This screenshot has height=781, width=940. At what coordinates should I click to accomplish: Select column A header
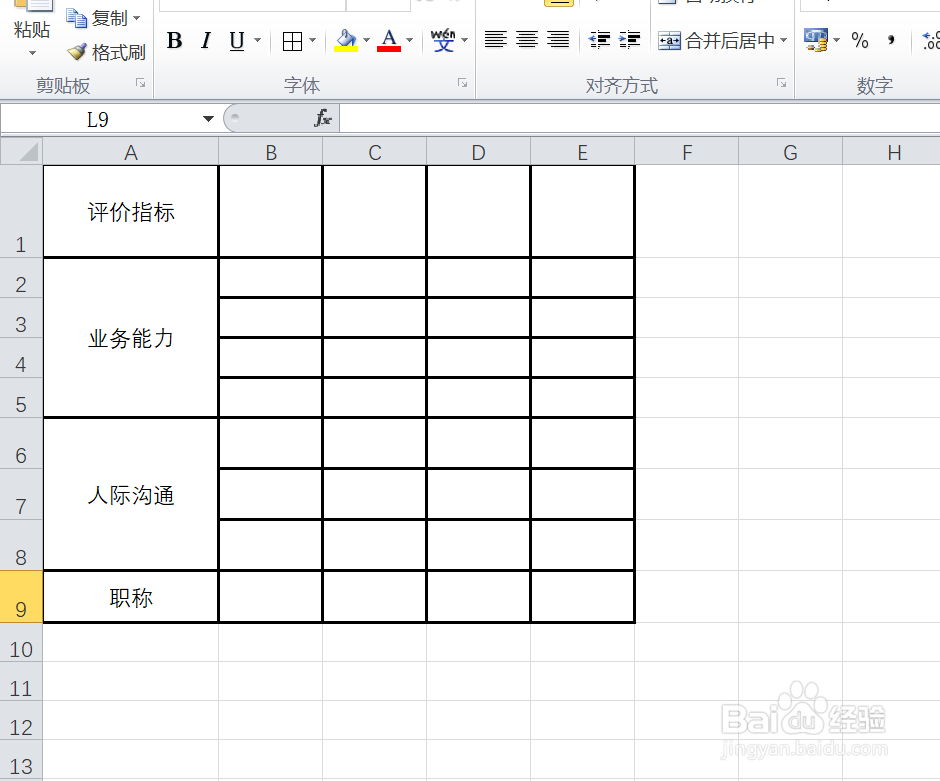[131, 152]
